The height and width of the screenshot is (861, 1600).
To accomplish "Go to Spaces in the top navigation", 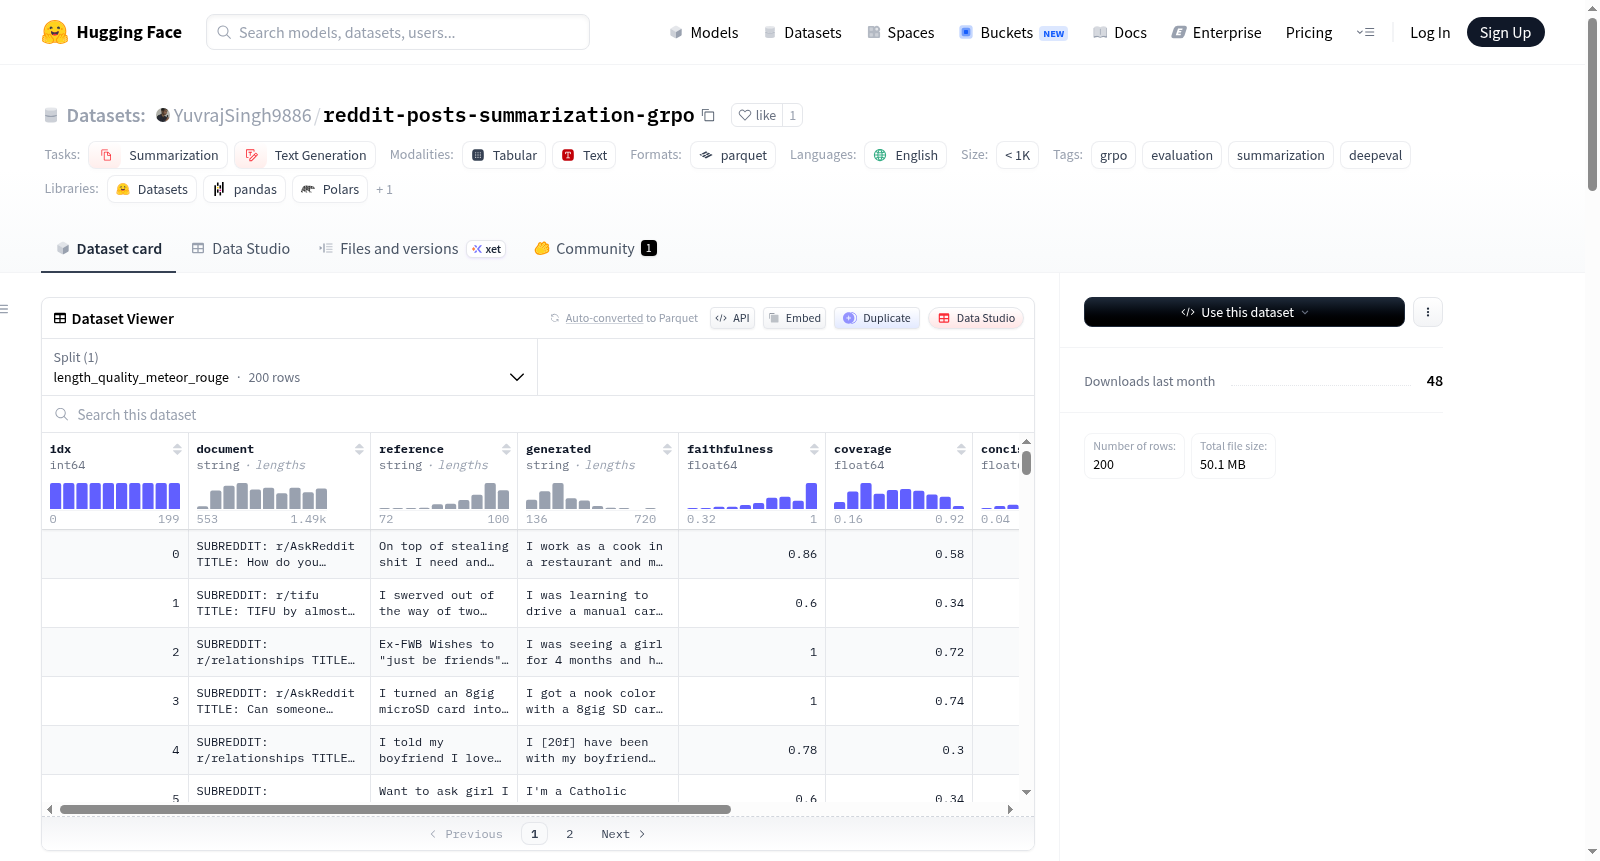I will 900,32.
